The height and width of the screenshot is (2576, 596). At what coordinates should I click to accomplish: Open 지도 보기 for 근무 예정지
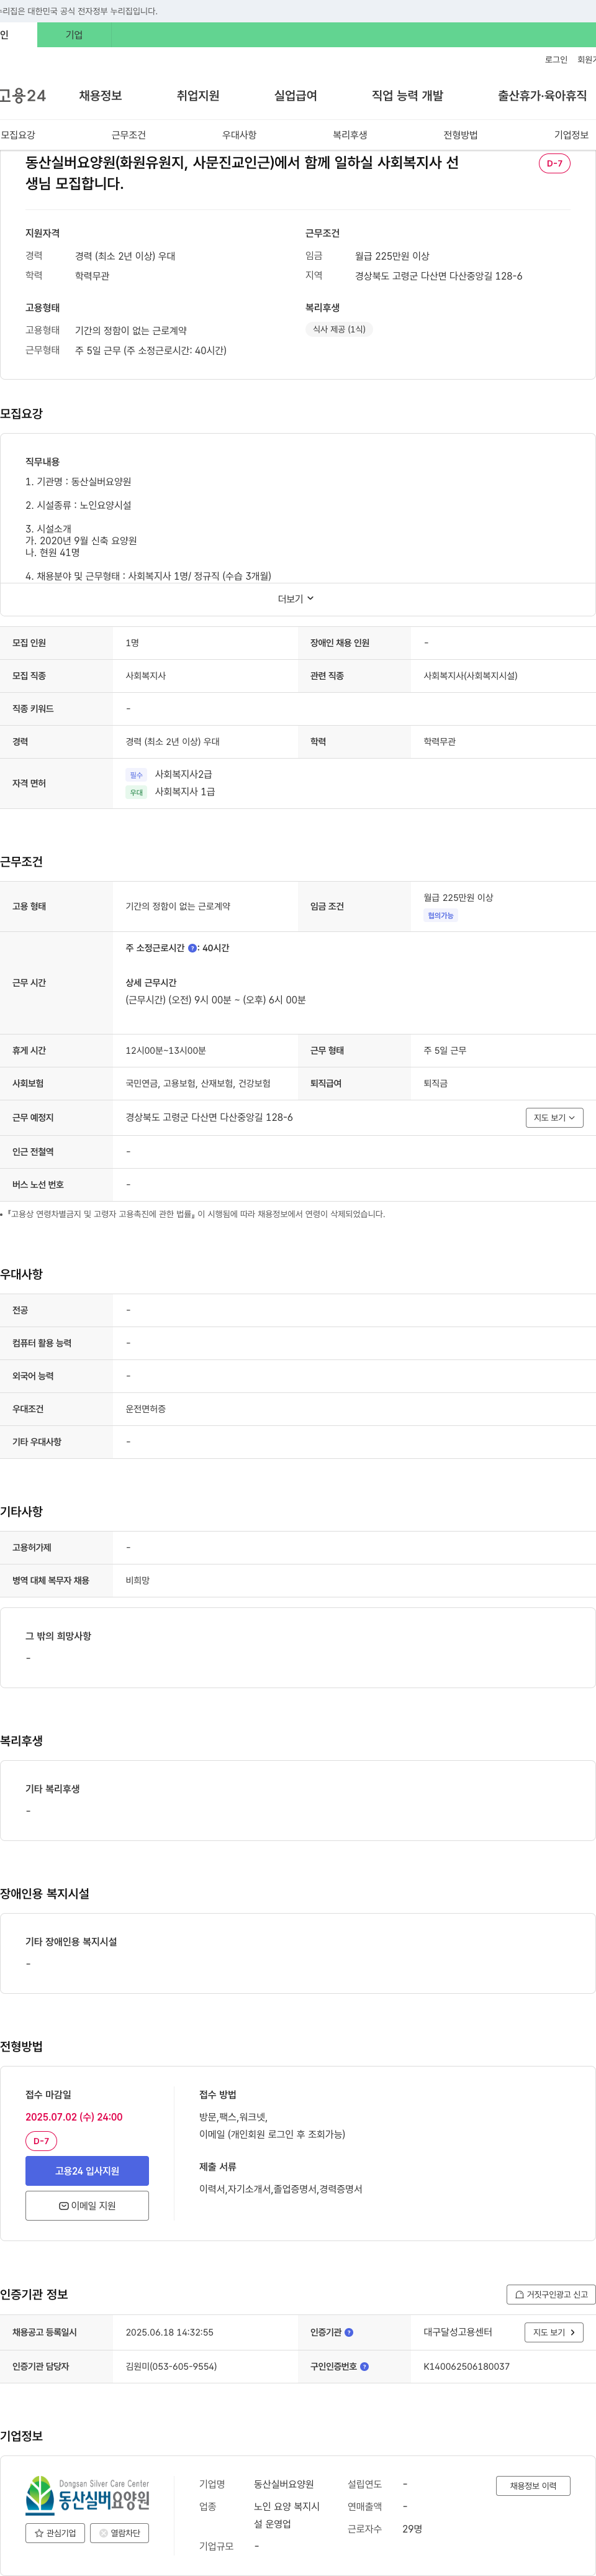[x=554, y=1118]
